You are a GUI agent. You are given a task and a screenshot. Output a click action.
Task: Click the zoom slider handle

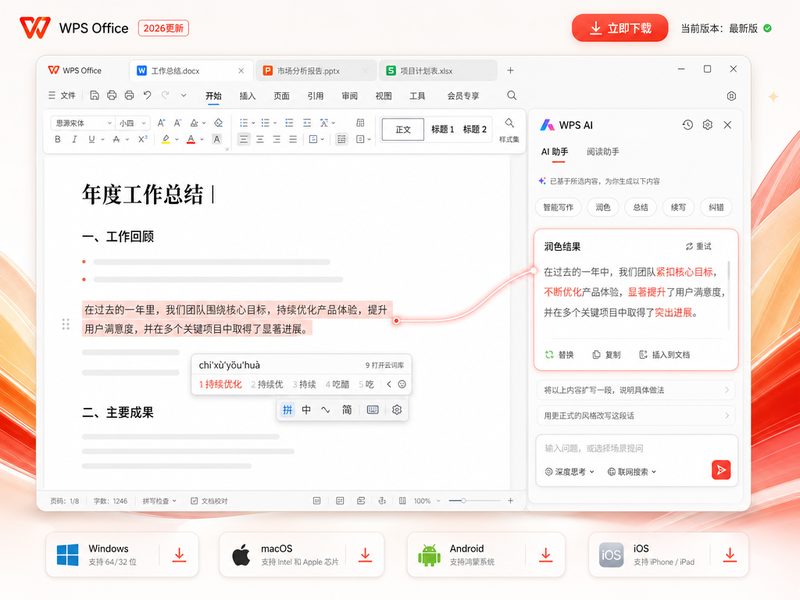tap(463, 501)
